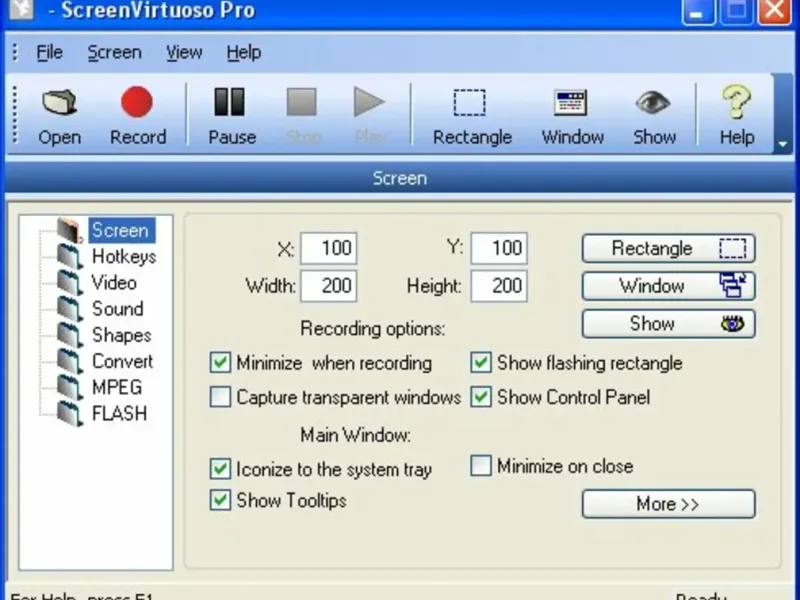Select Convert in the settings tree
800x600 pixels.
122,361
